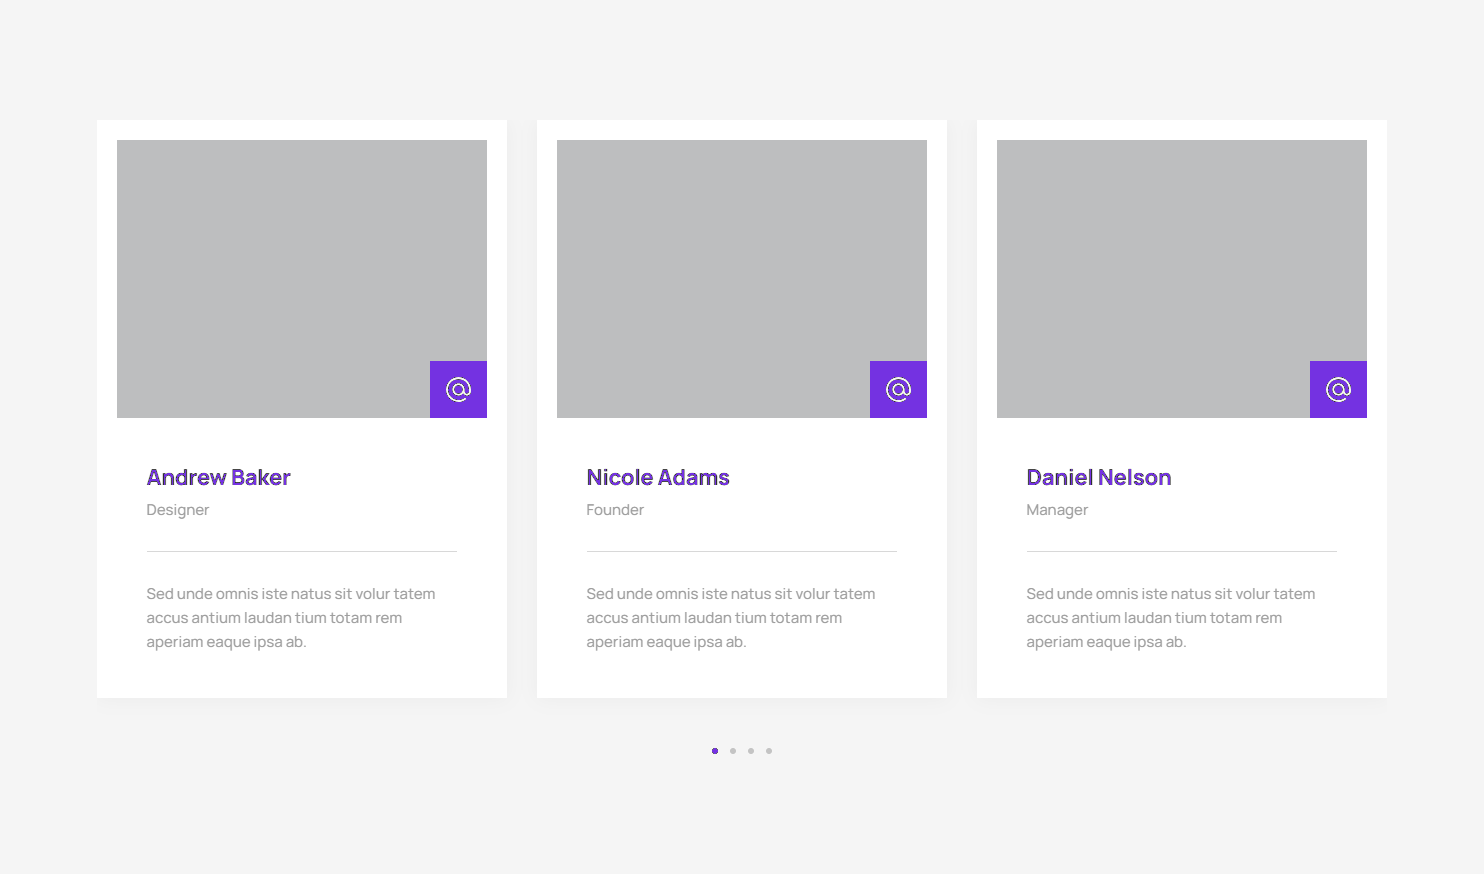Select the Daniel Nelson name link
This screenshot has height=874, width=1484.
pyautogui.click(x=1098, y=477)
